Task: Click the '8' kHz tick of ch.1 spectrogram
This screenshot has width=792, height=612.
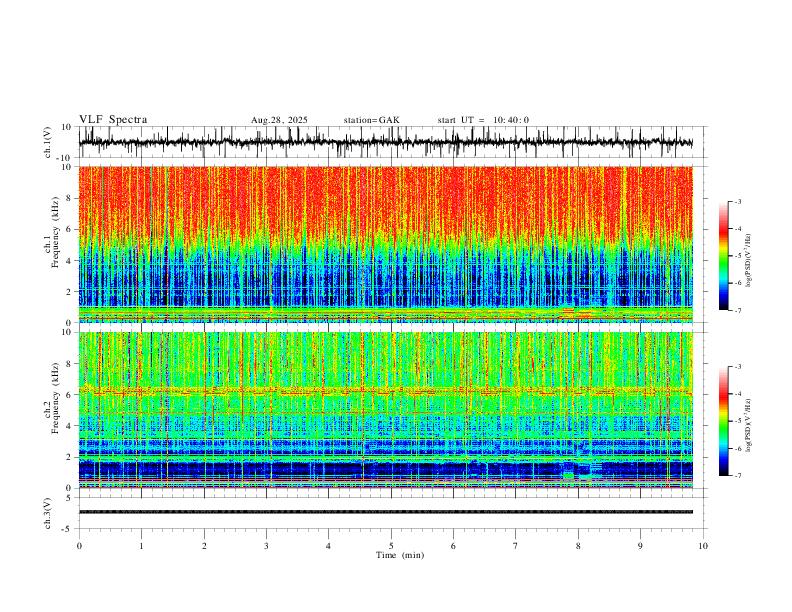Action: tap(70, 198)
